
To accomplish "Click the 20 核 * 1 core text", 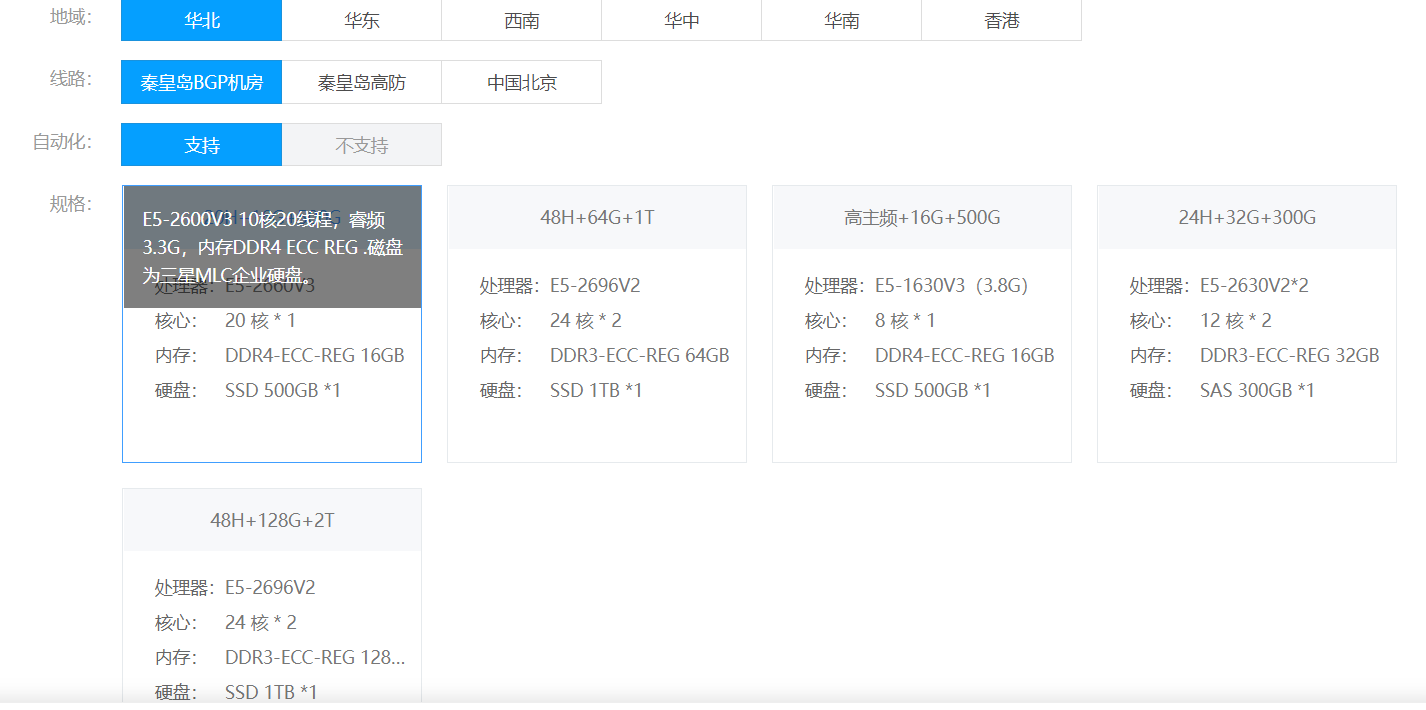I will click(x=260, y=321).
